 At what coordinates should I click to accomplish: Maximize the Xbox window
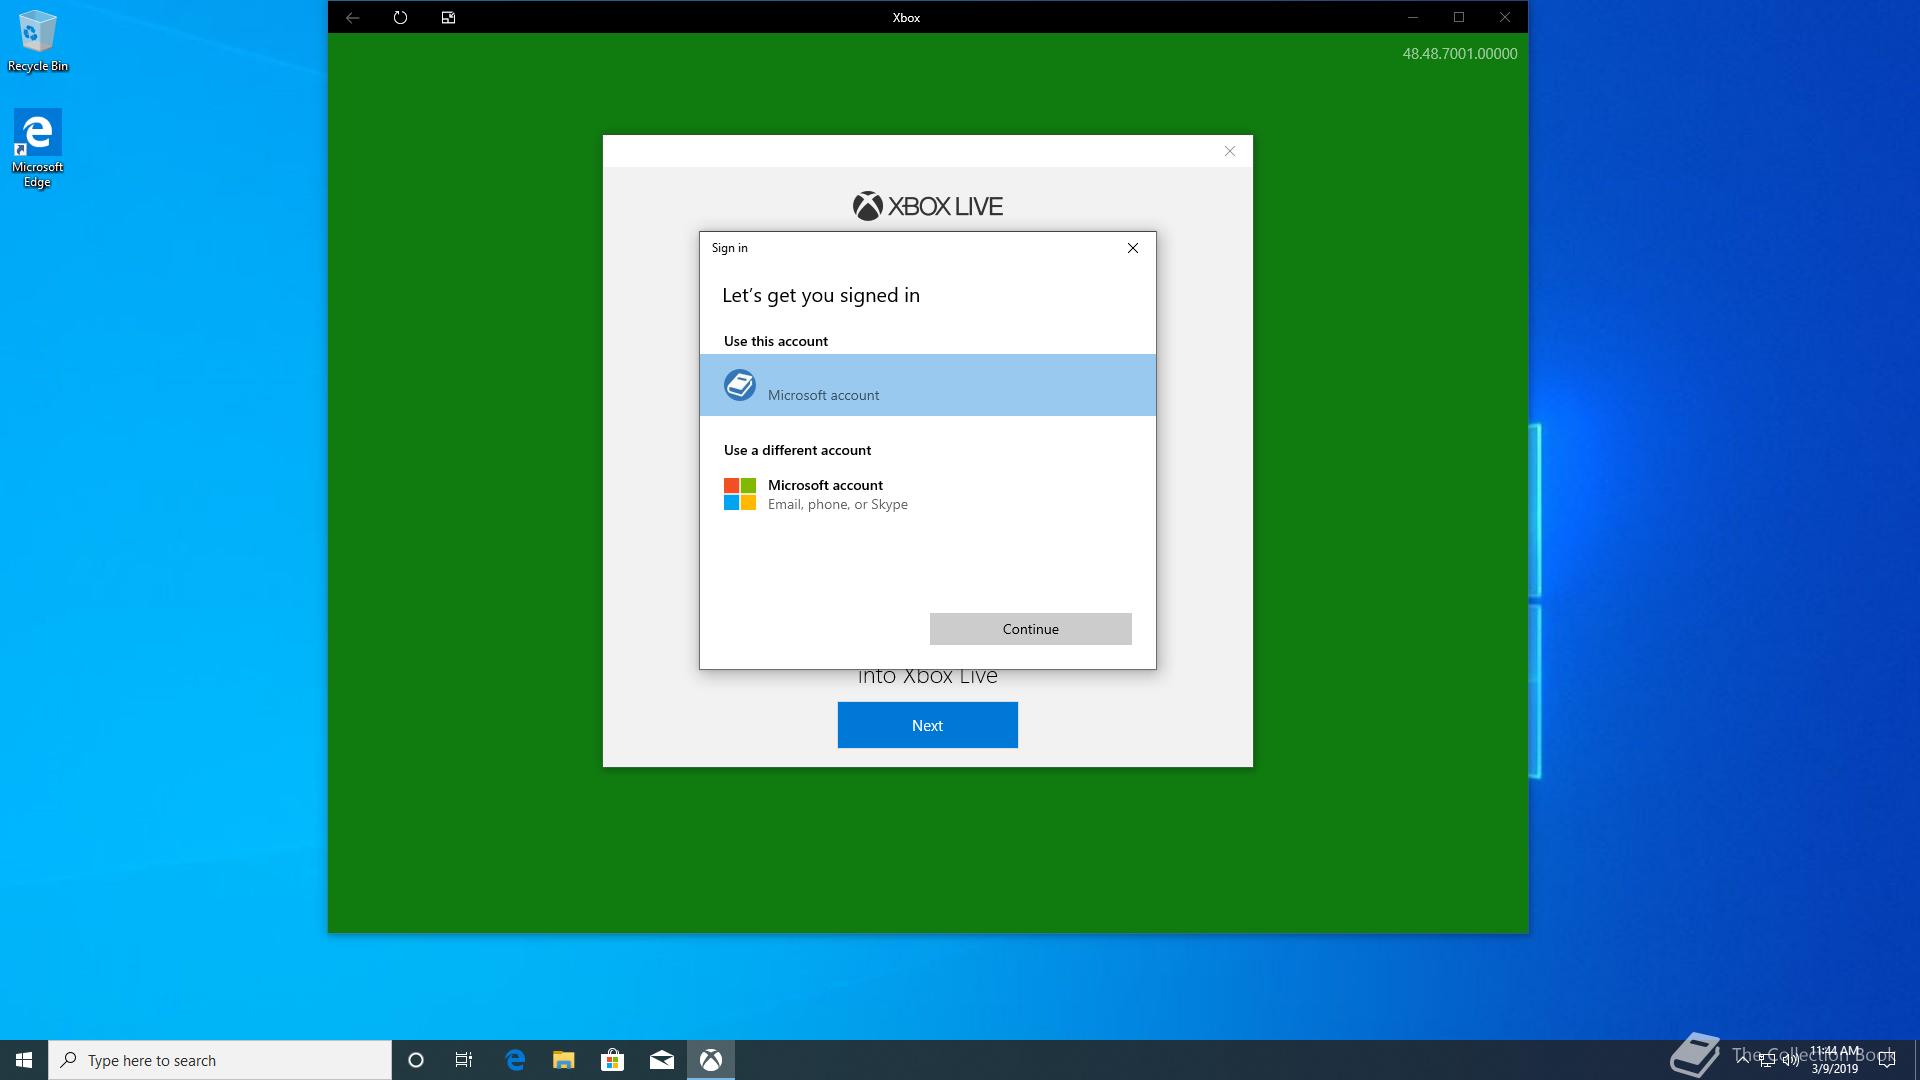[1459, 17]
